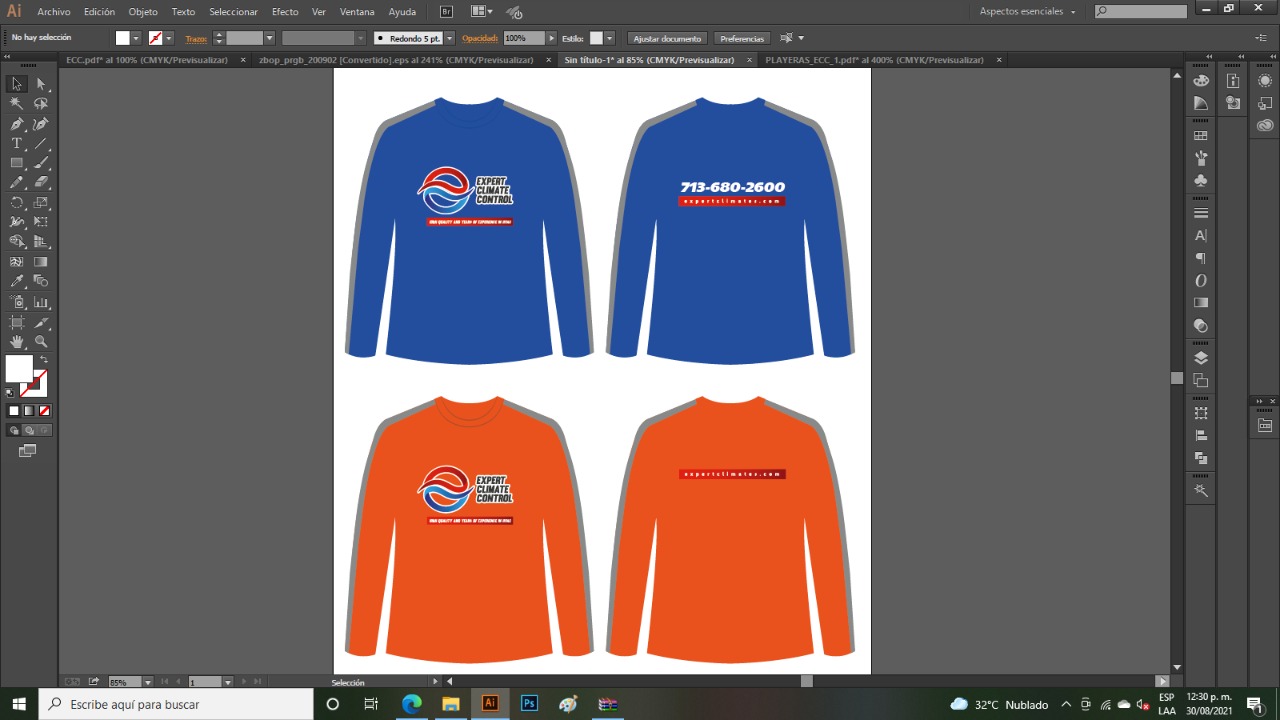Change the screen mode
Viewport: 1280px width, 720px height.
pyautogui.click(x=28, y=452)
